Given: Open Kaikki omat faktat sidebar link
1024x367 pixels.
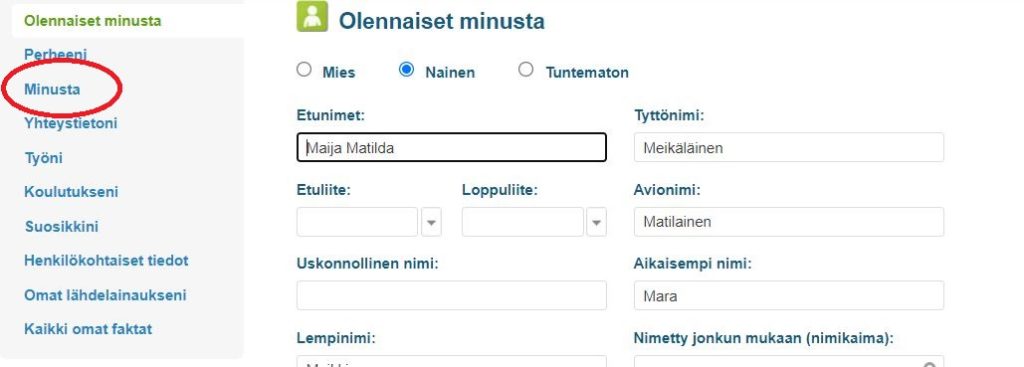Looking at the screenshot, I should click(x=88, y=328).
